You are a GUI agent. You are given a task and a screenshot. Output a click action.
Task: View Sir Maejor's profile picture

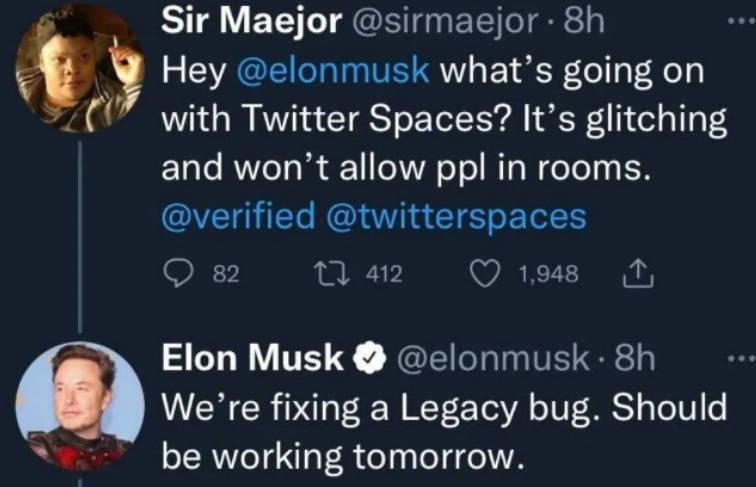[x=80, y=68]
